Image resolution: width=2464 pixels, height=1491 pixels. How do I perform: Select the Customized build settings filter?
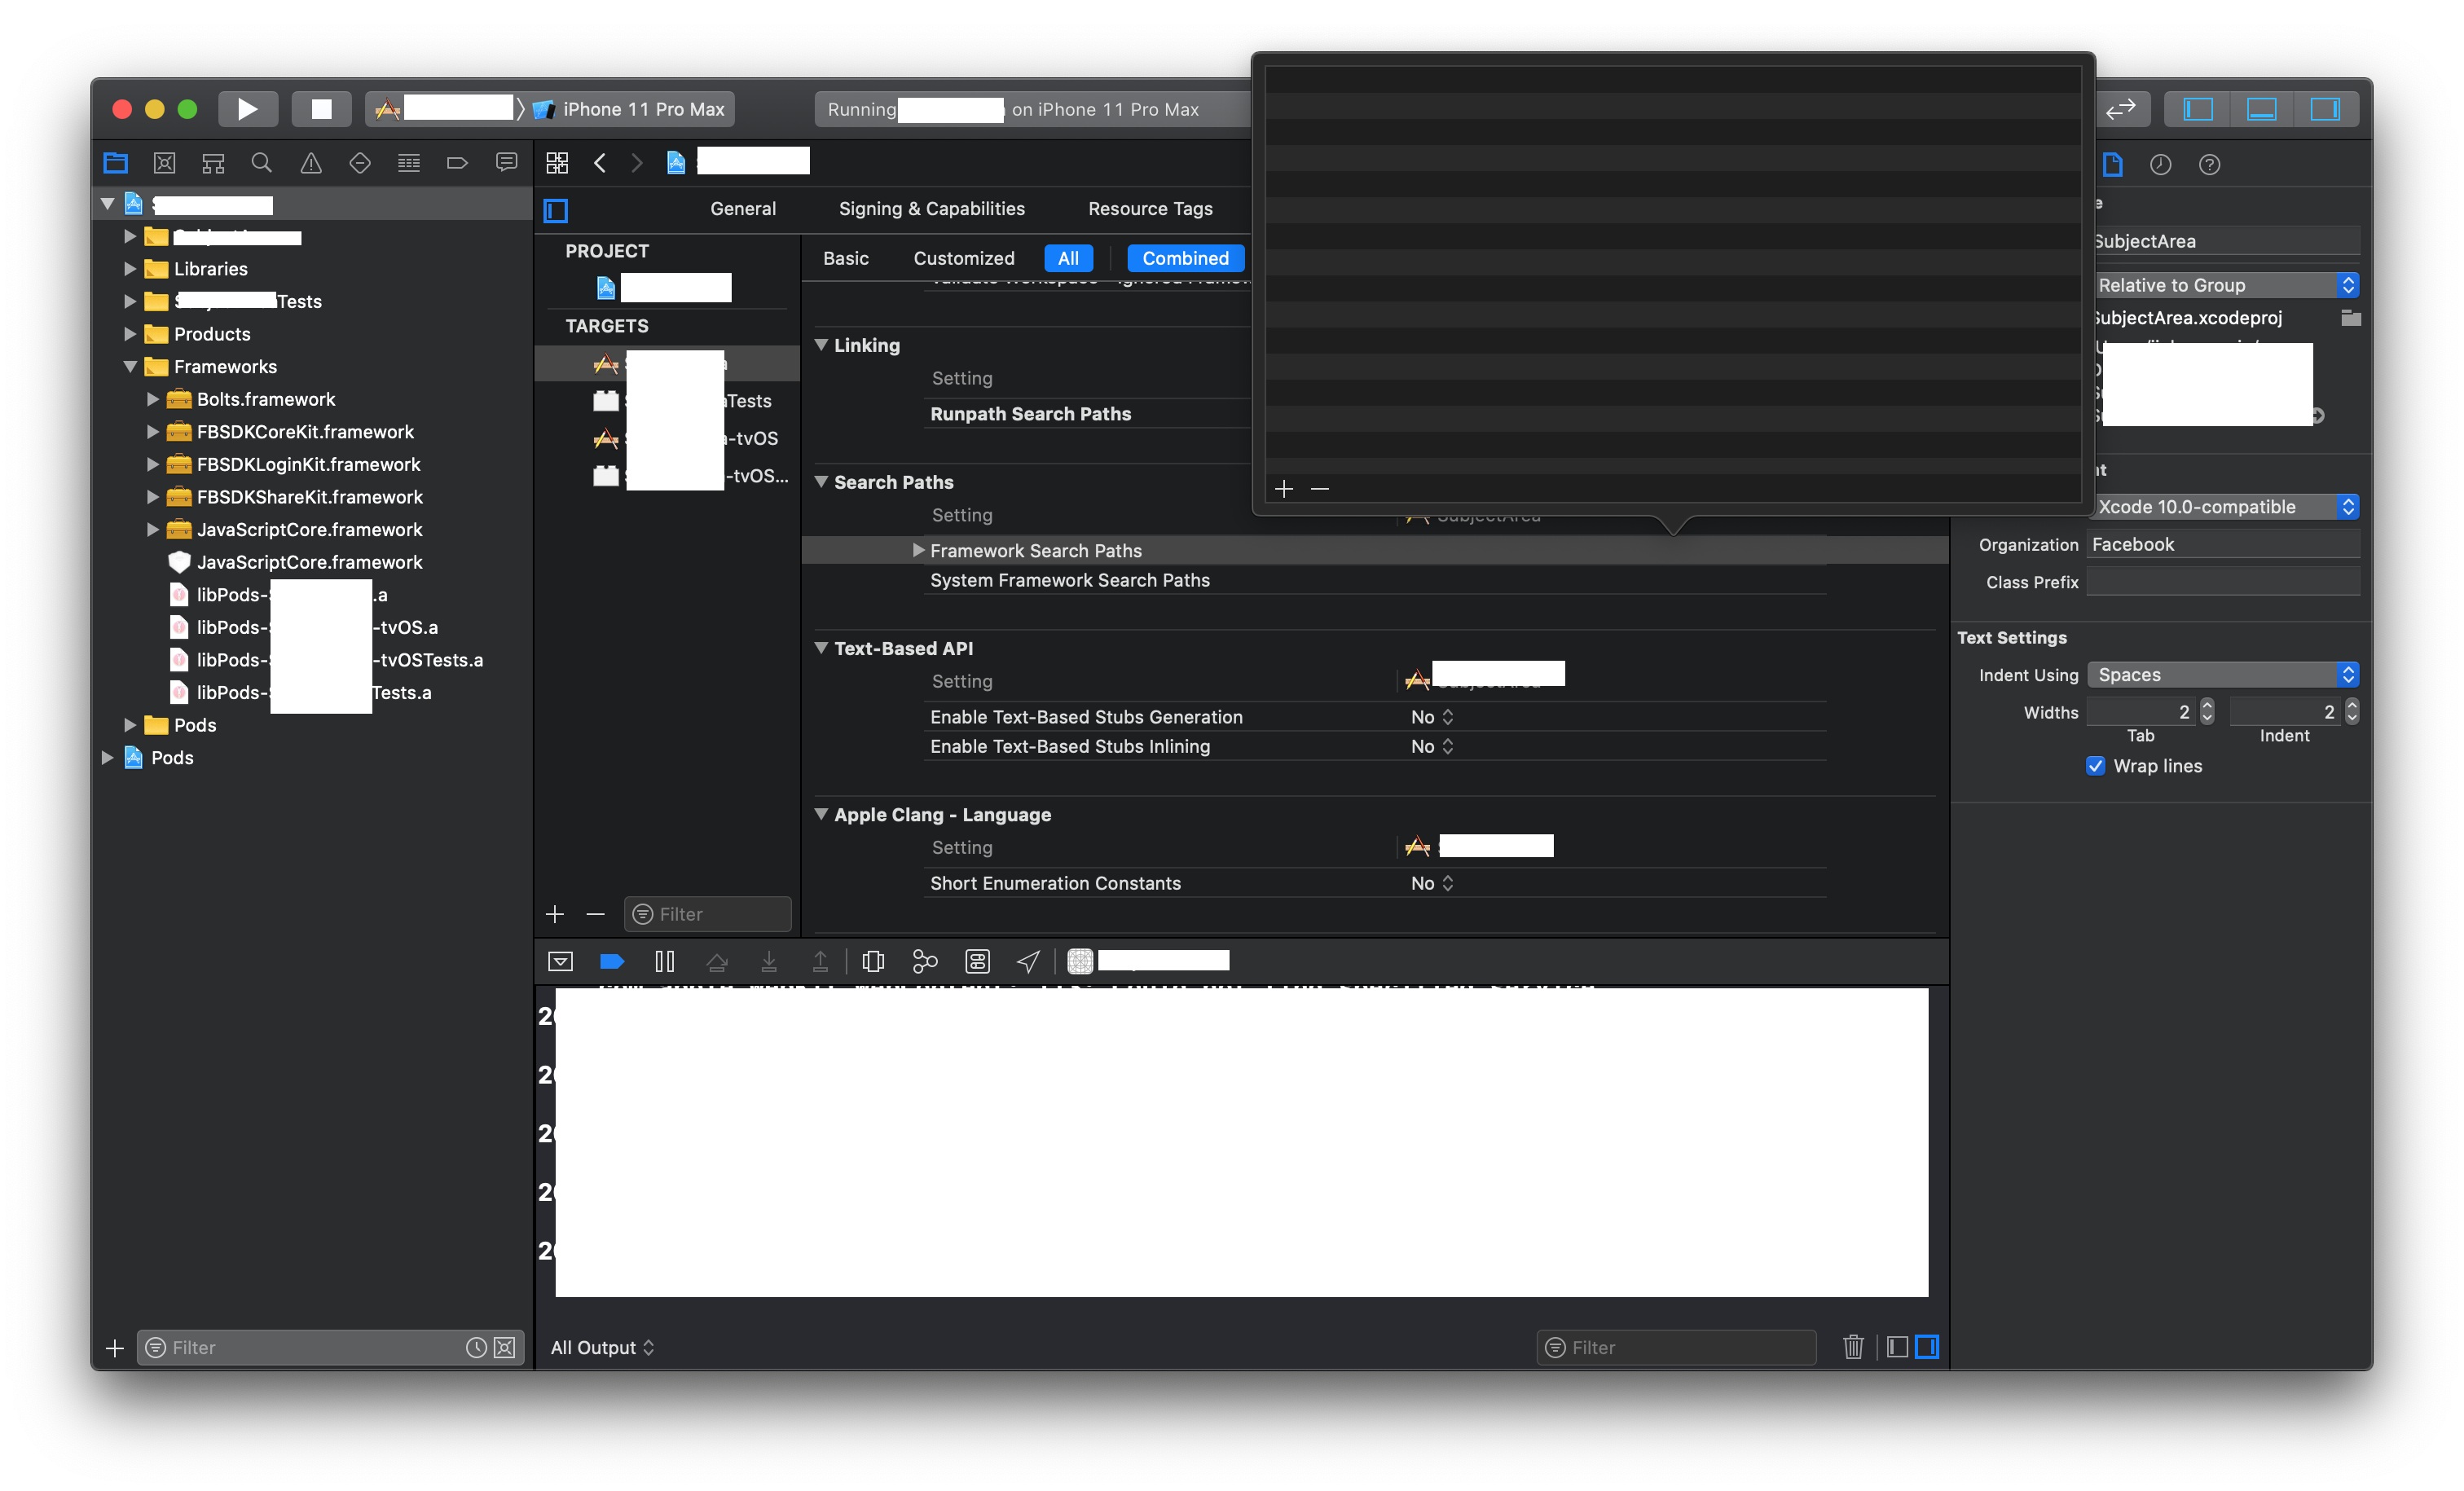click(963, 258)
